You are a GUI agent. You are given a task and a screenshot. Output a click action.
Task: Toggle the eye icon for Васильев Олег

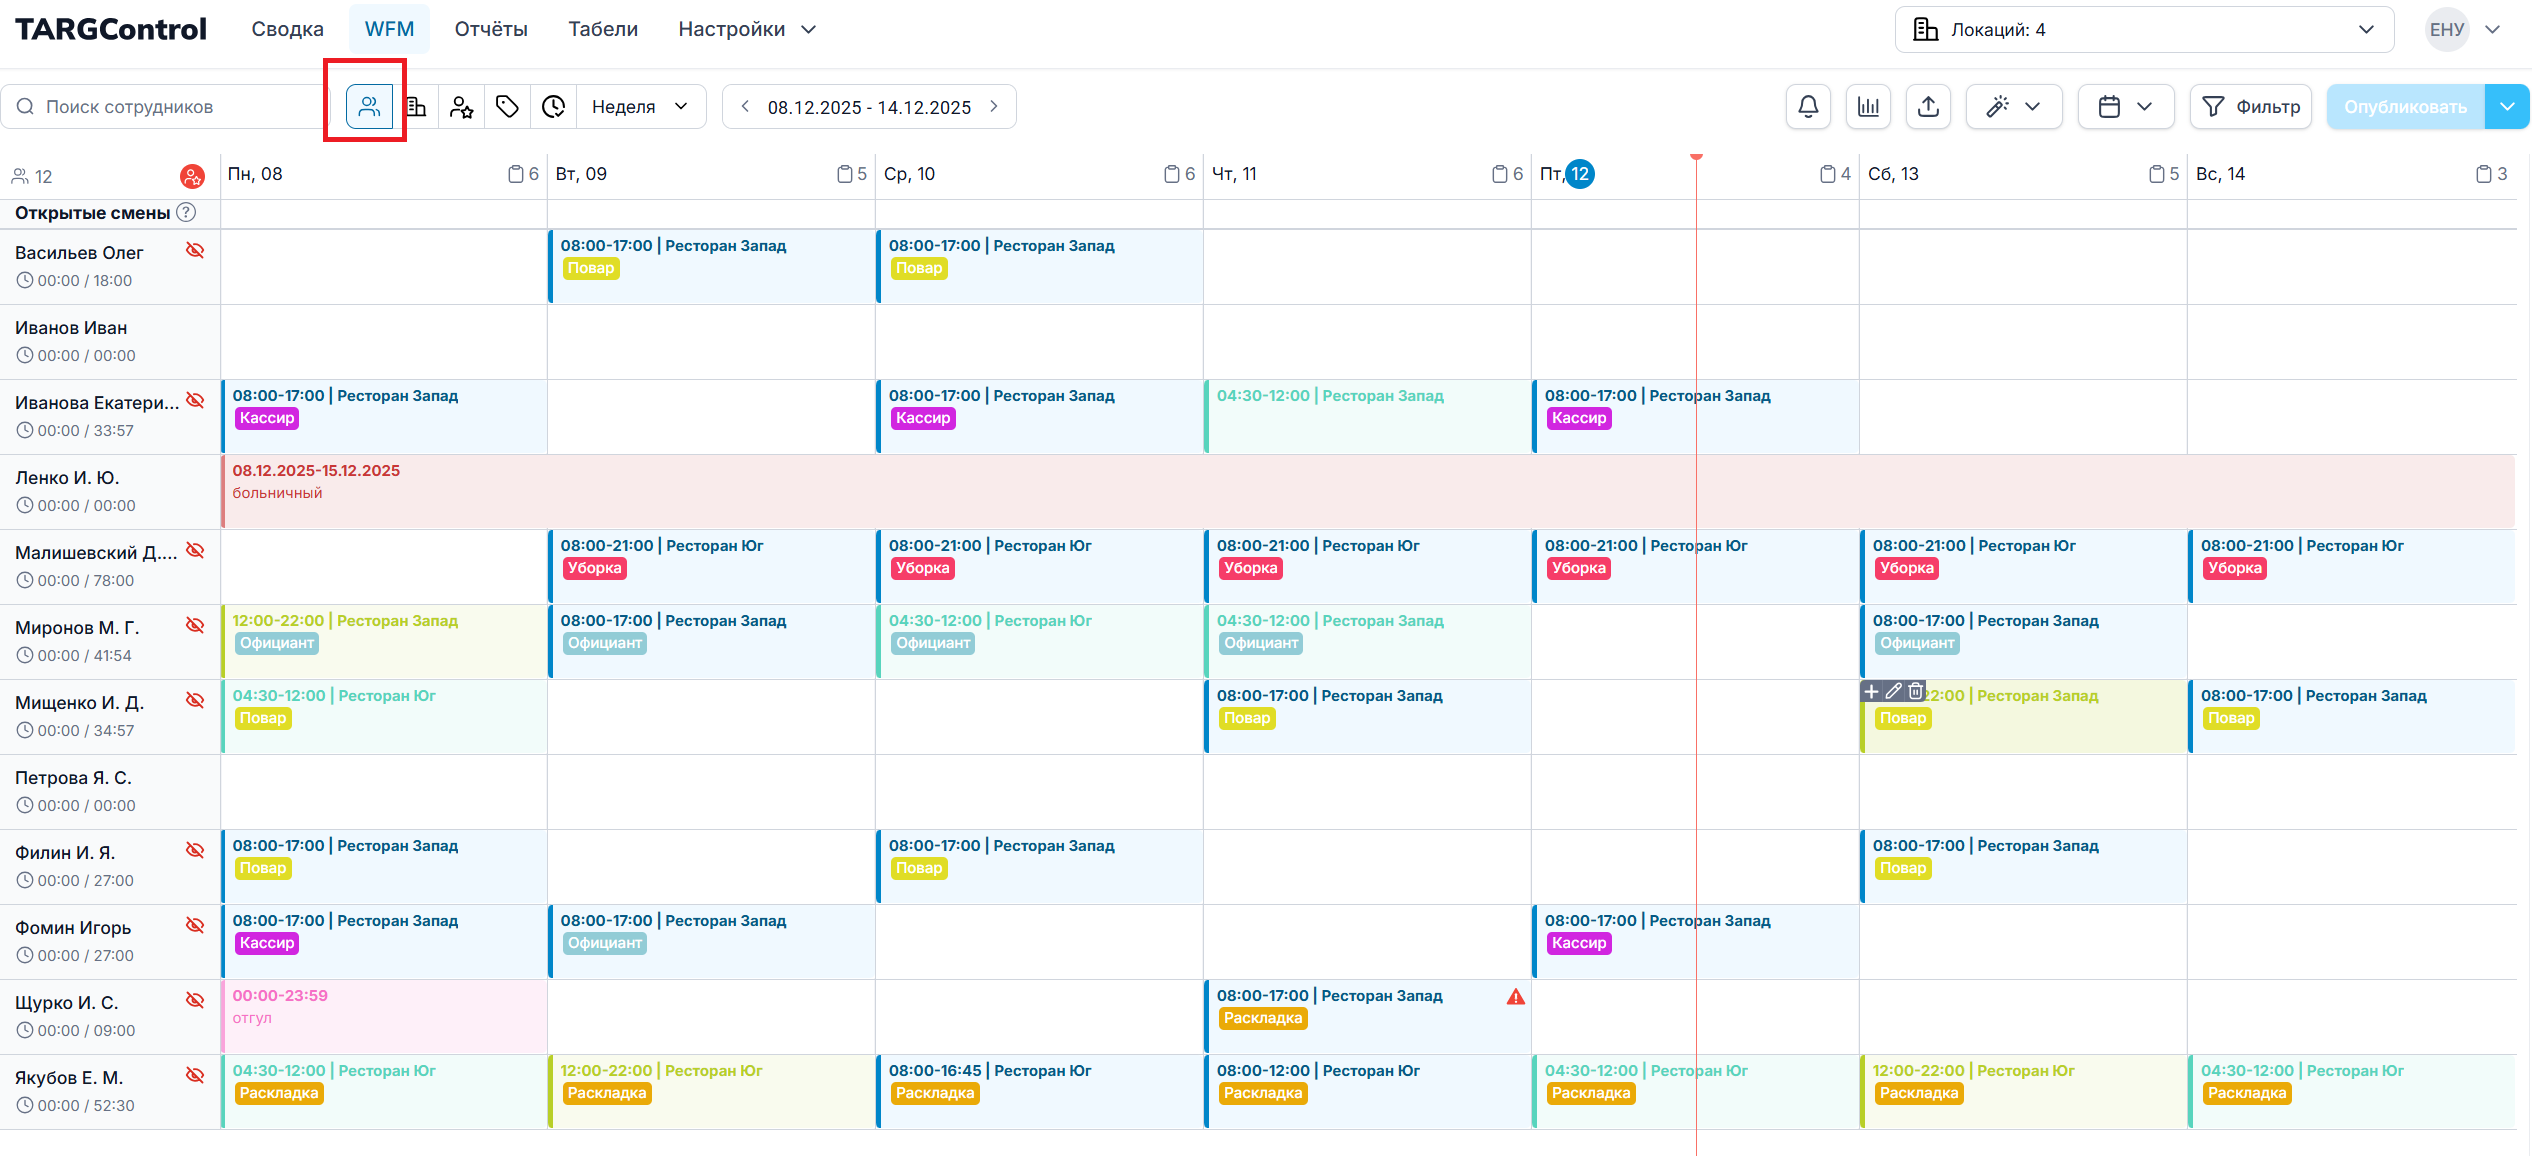coord(195,250)
